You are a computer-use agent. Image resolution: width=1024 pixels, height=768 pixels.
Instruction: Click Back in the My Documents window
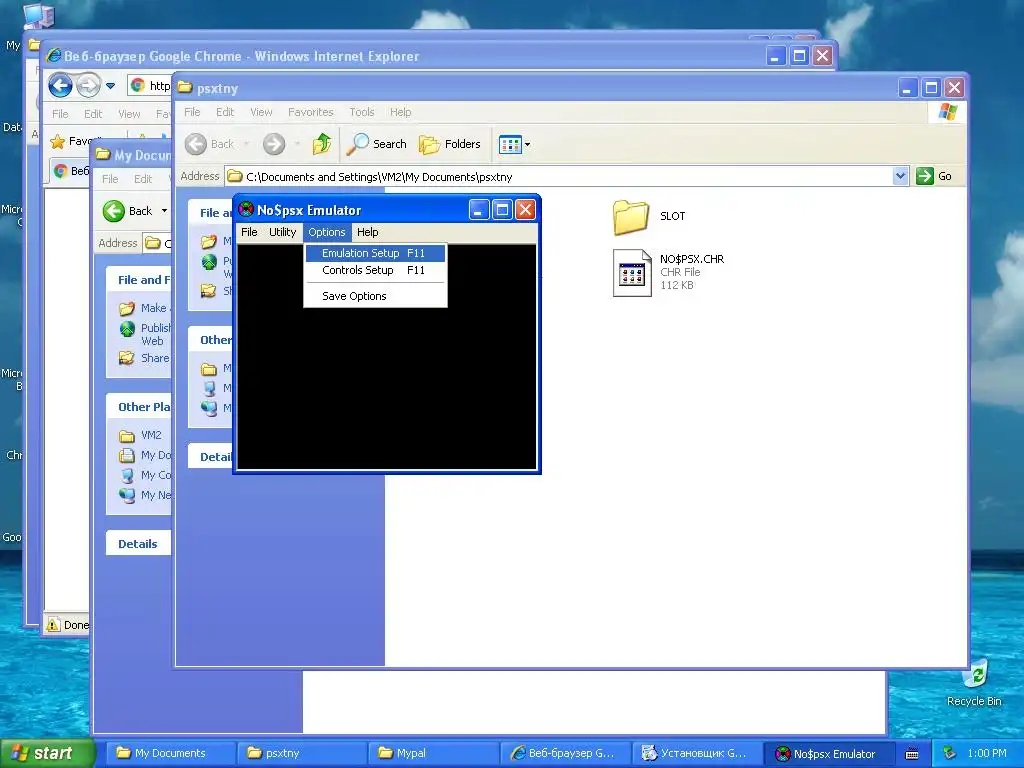point(127,211)
